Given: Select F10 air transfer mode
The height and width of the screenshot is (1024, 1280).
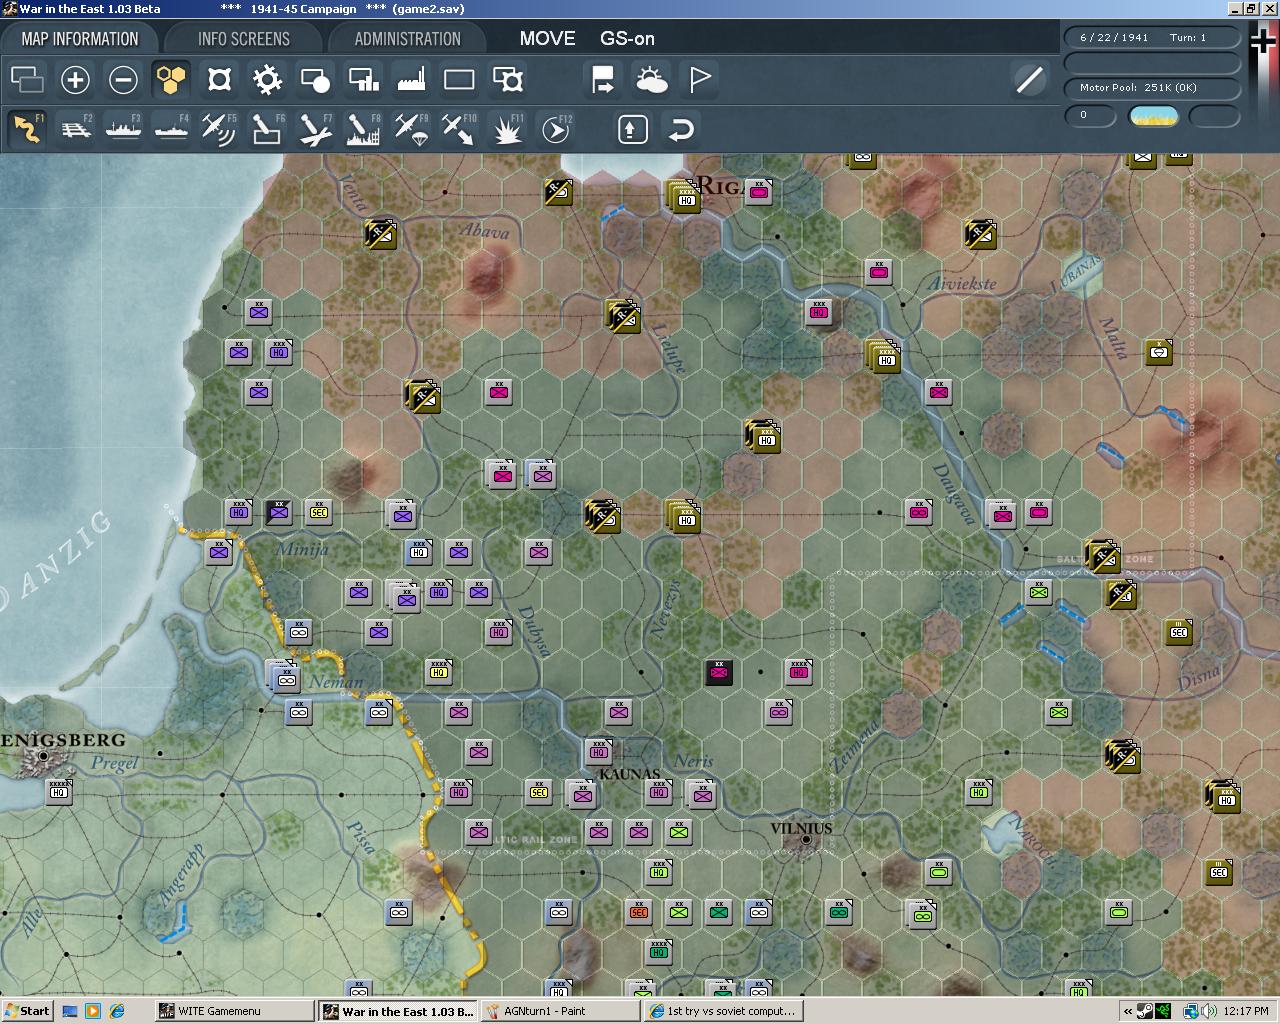Looking at the screenshot, I should coord(459,129).
